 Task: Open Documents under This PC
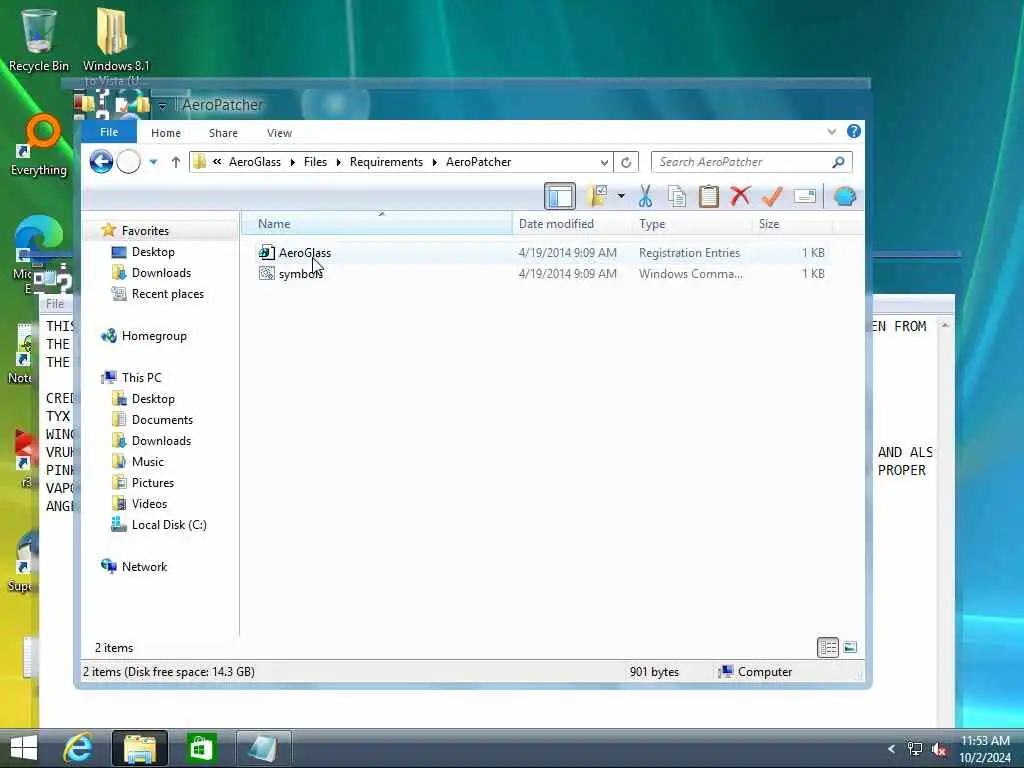(162, 420)
